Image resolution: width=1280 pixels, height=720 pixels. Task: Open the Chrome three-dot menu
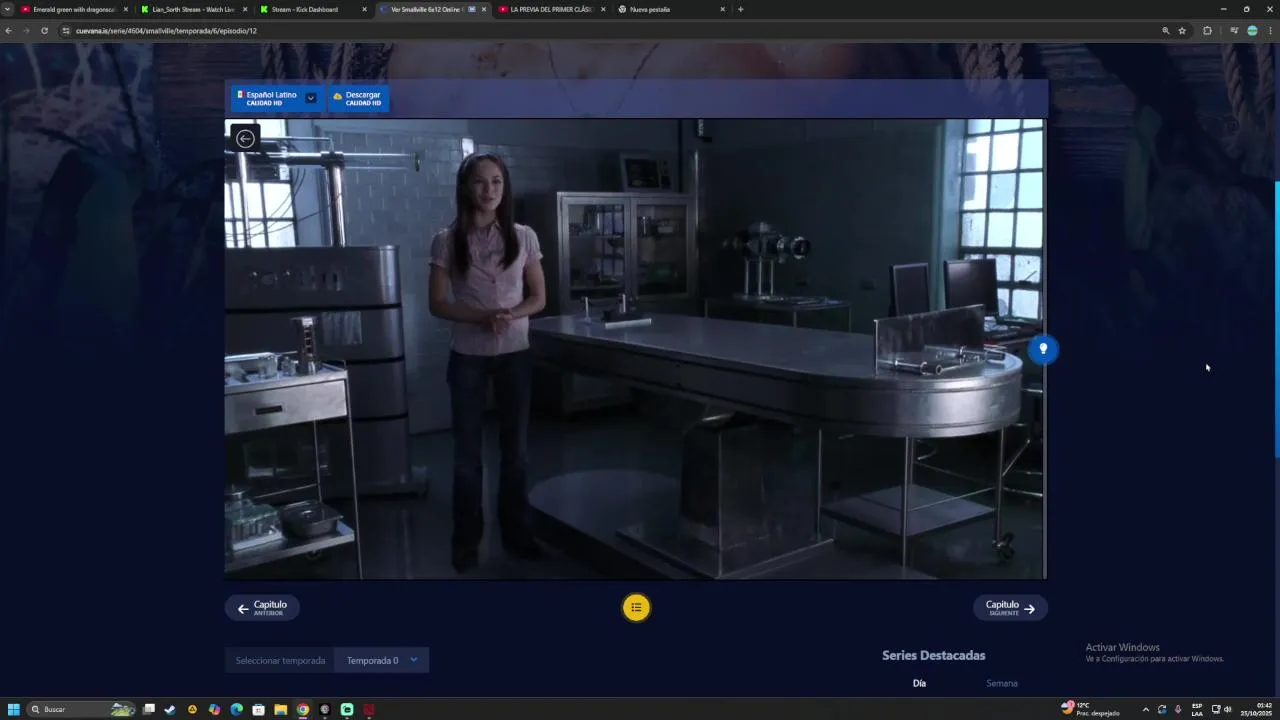pos(1270,31)
